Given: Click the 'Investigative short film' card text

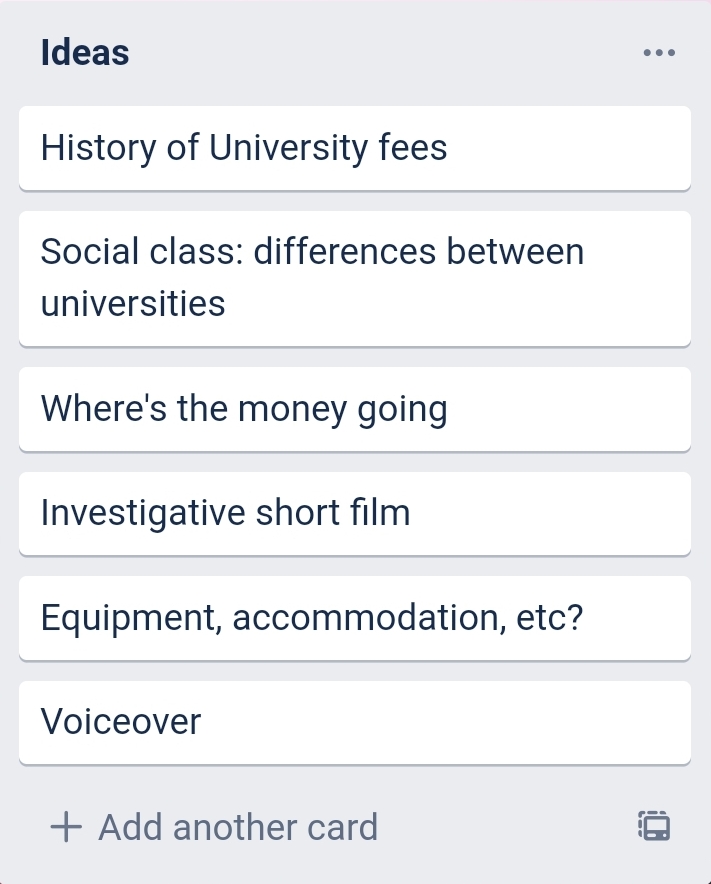Looking at the screenshot, I should [x=226, y=513].
